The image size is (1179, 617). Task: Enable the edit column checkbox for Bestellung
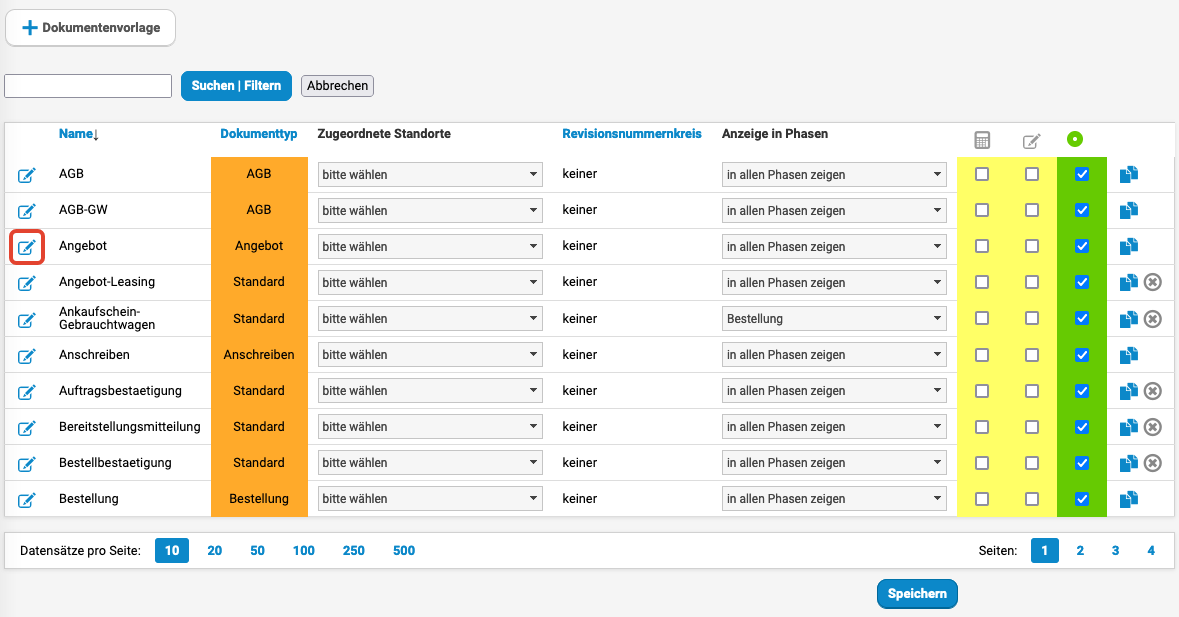click(1032, 499)
